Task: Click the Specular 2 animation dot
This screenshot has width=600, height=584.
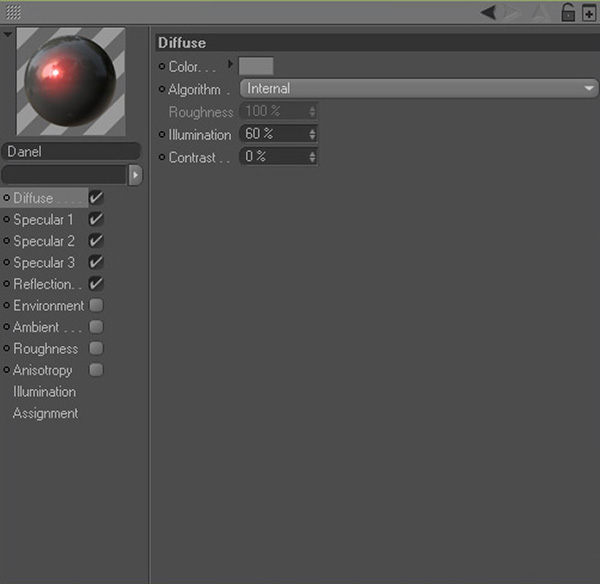Action: [7, 241]
